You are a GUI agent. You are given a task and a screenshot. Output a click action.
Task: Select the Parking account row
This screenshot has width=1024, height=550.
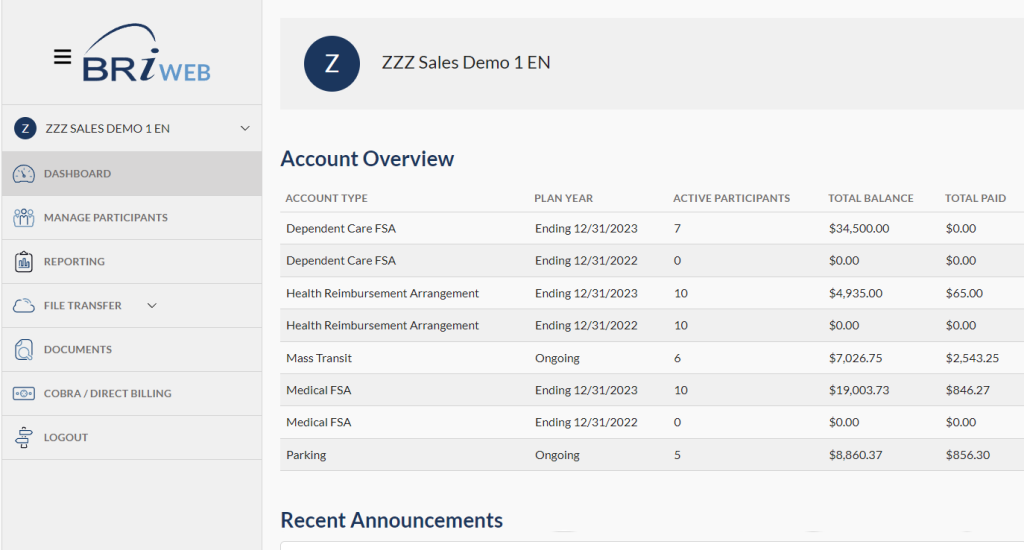(x=306, y=455)
